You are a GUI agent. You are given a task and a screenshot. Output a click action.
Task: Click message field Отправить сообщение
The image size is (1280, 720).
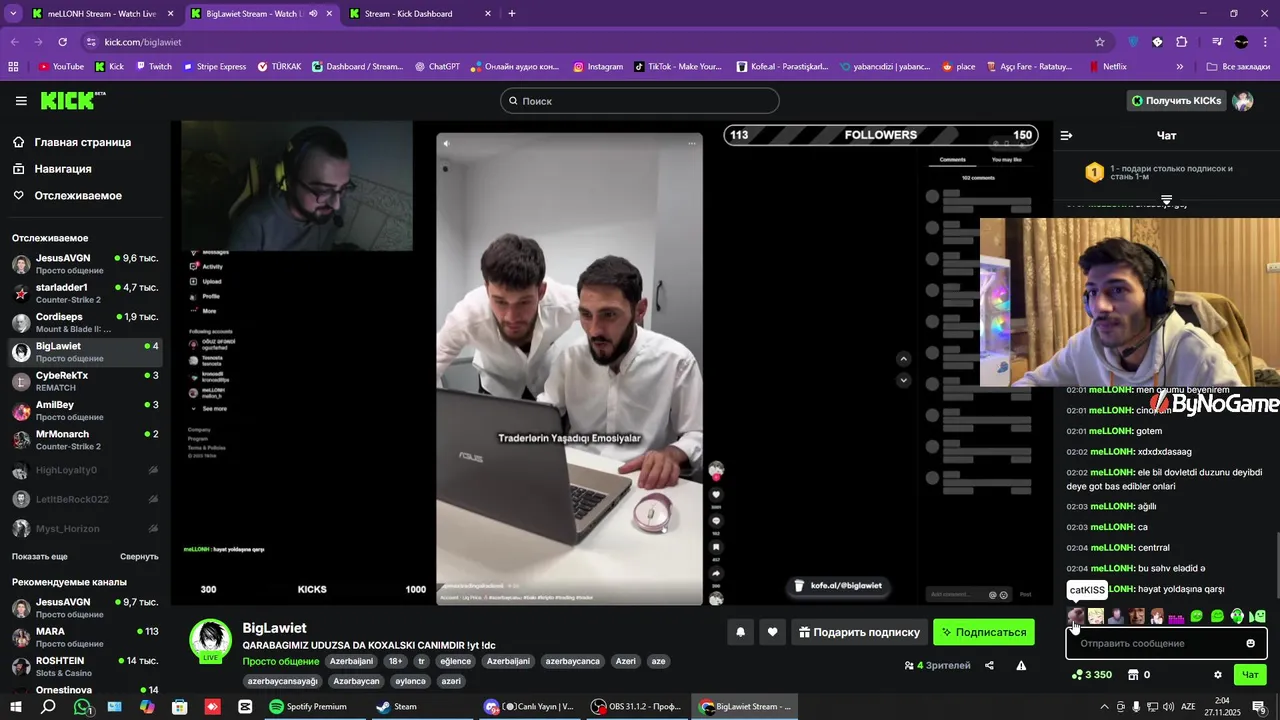1166,643
